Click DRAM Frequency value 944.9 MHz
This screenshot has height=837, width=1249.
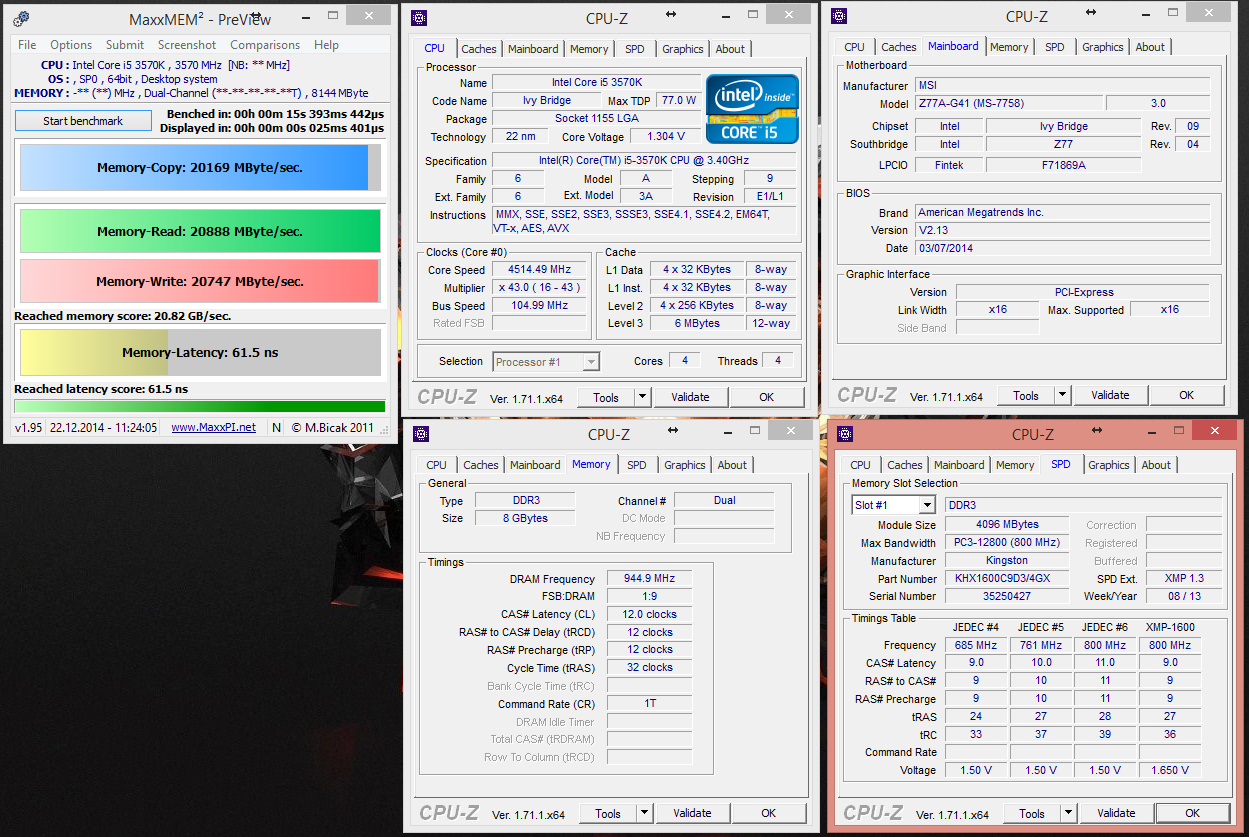[x=648, y=579]
